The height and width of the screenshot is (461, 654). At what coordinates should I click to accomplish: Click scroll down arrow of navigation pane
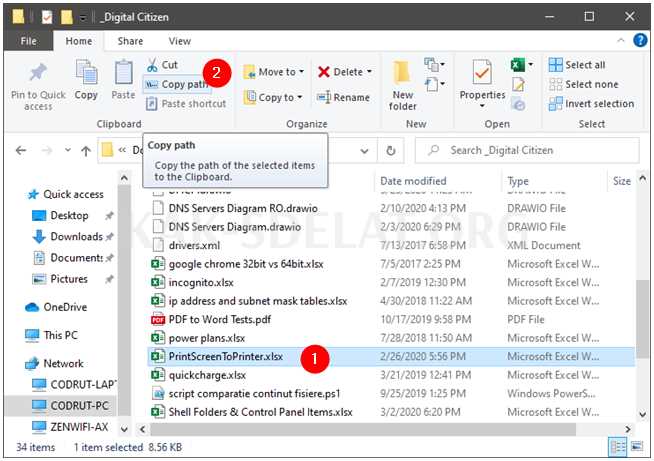click(124, 428)
